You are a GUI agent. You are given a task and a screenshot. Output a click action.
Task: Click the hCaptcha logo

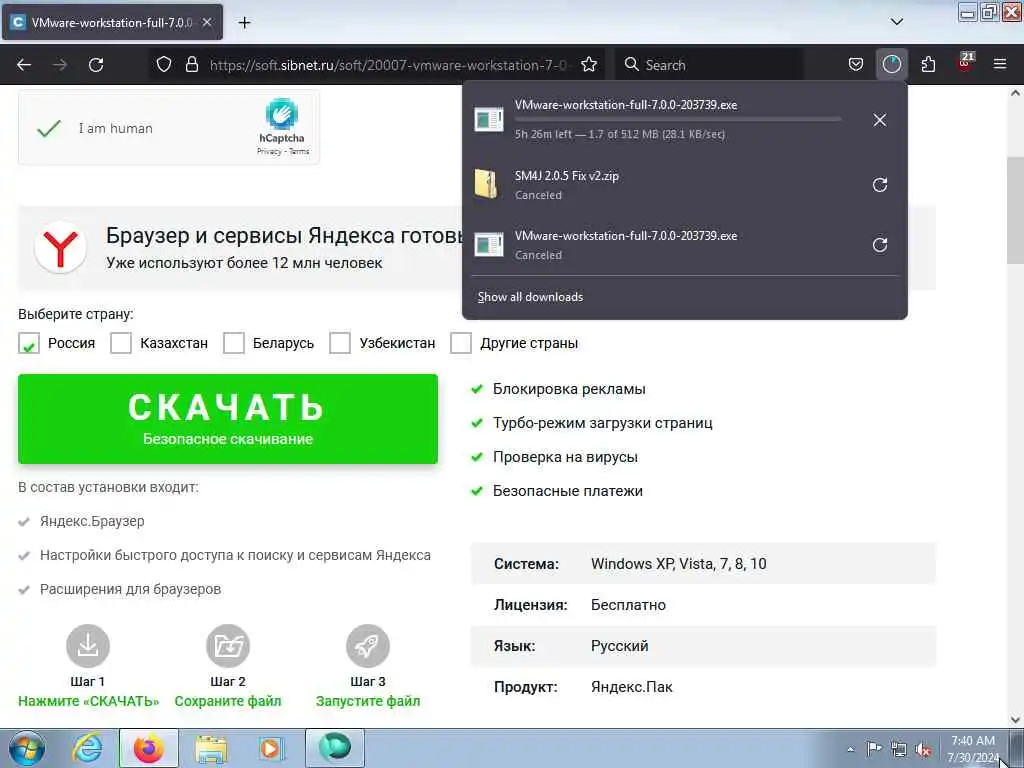281,114
